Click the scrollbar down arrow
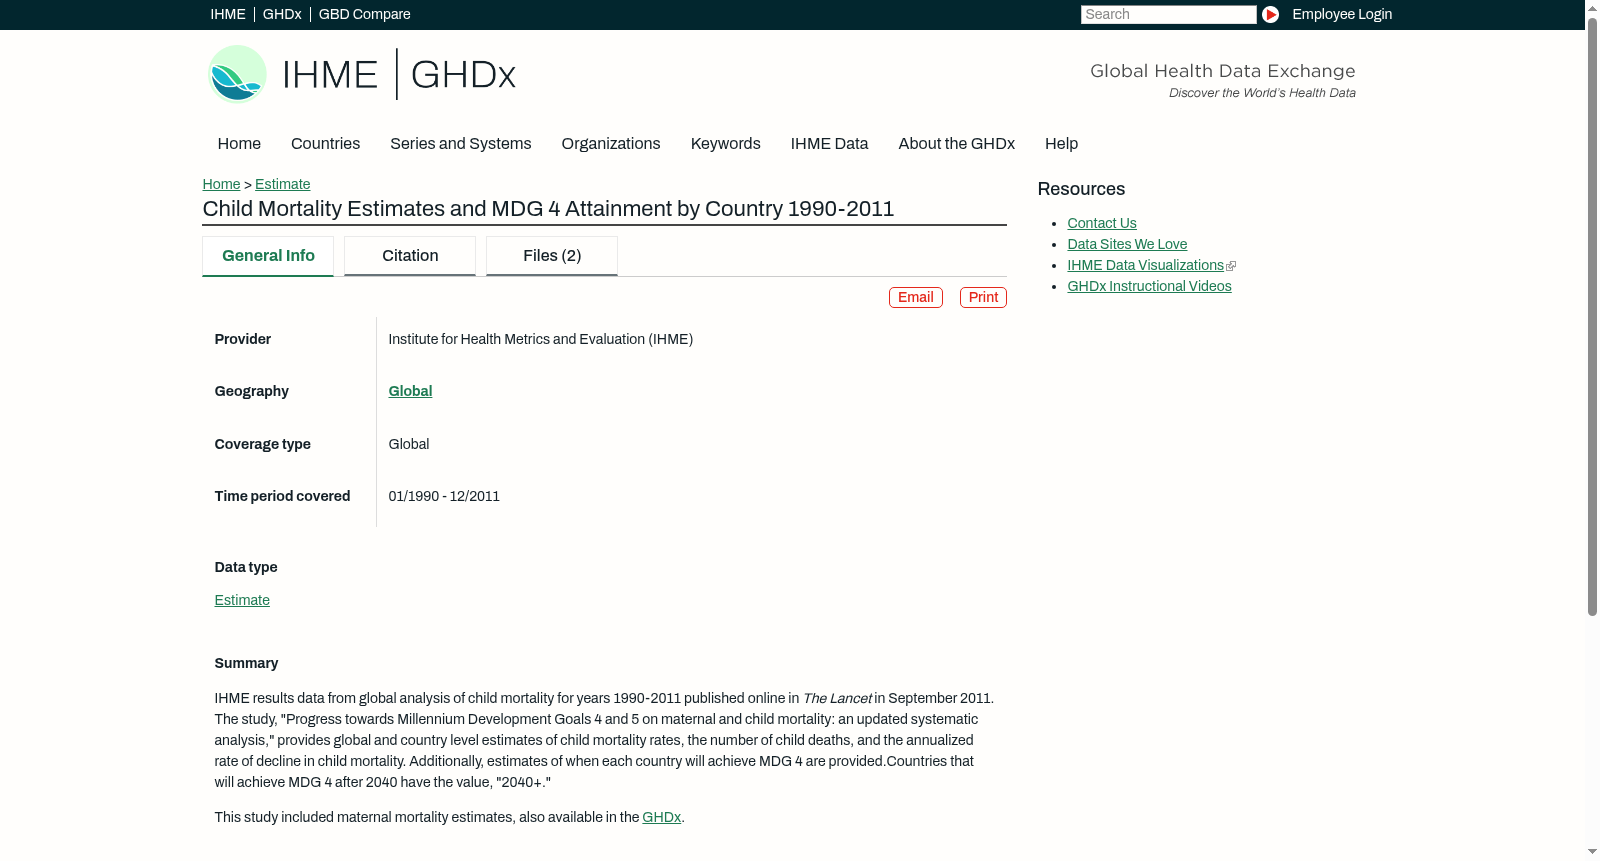 tap(1592, 853)
